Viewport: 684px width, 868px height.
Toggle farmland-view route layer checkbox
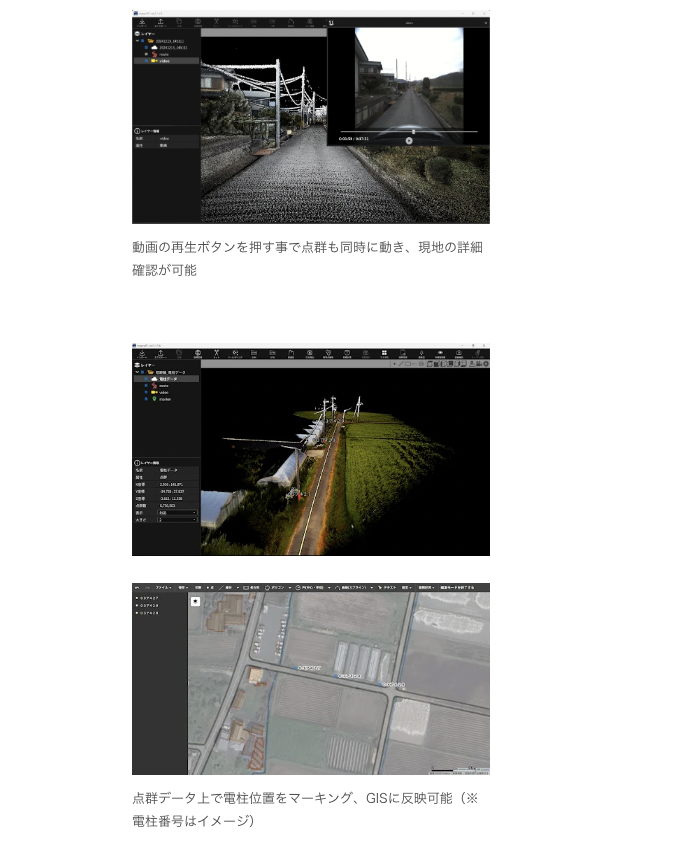[x=146, y=386]
